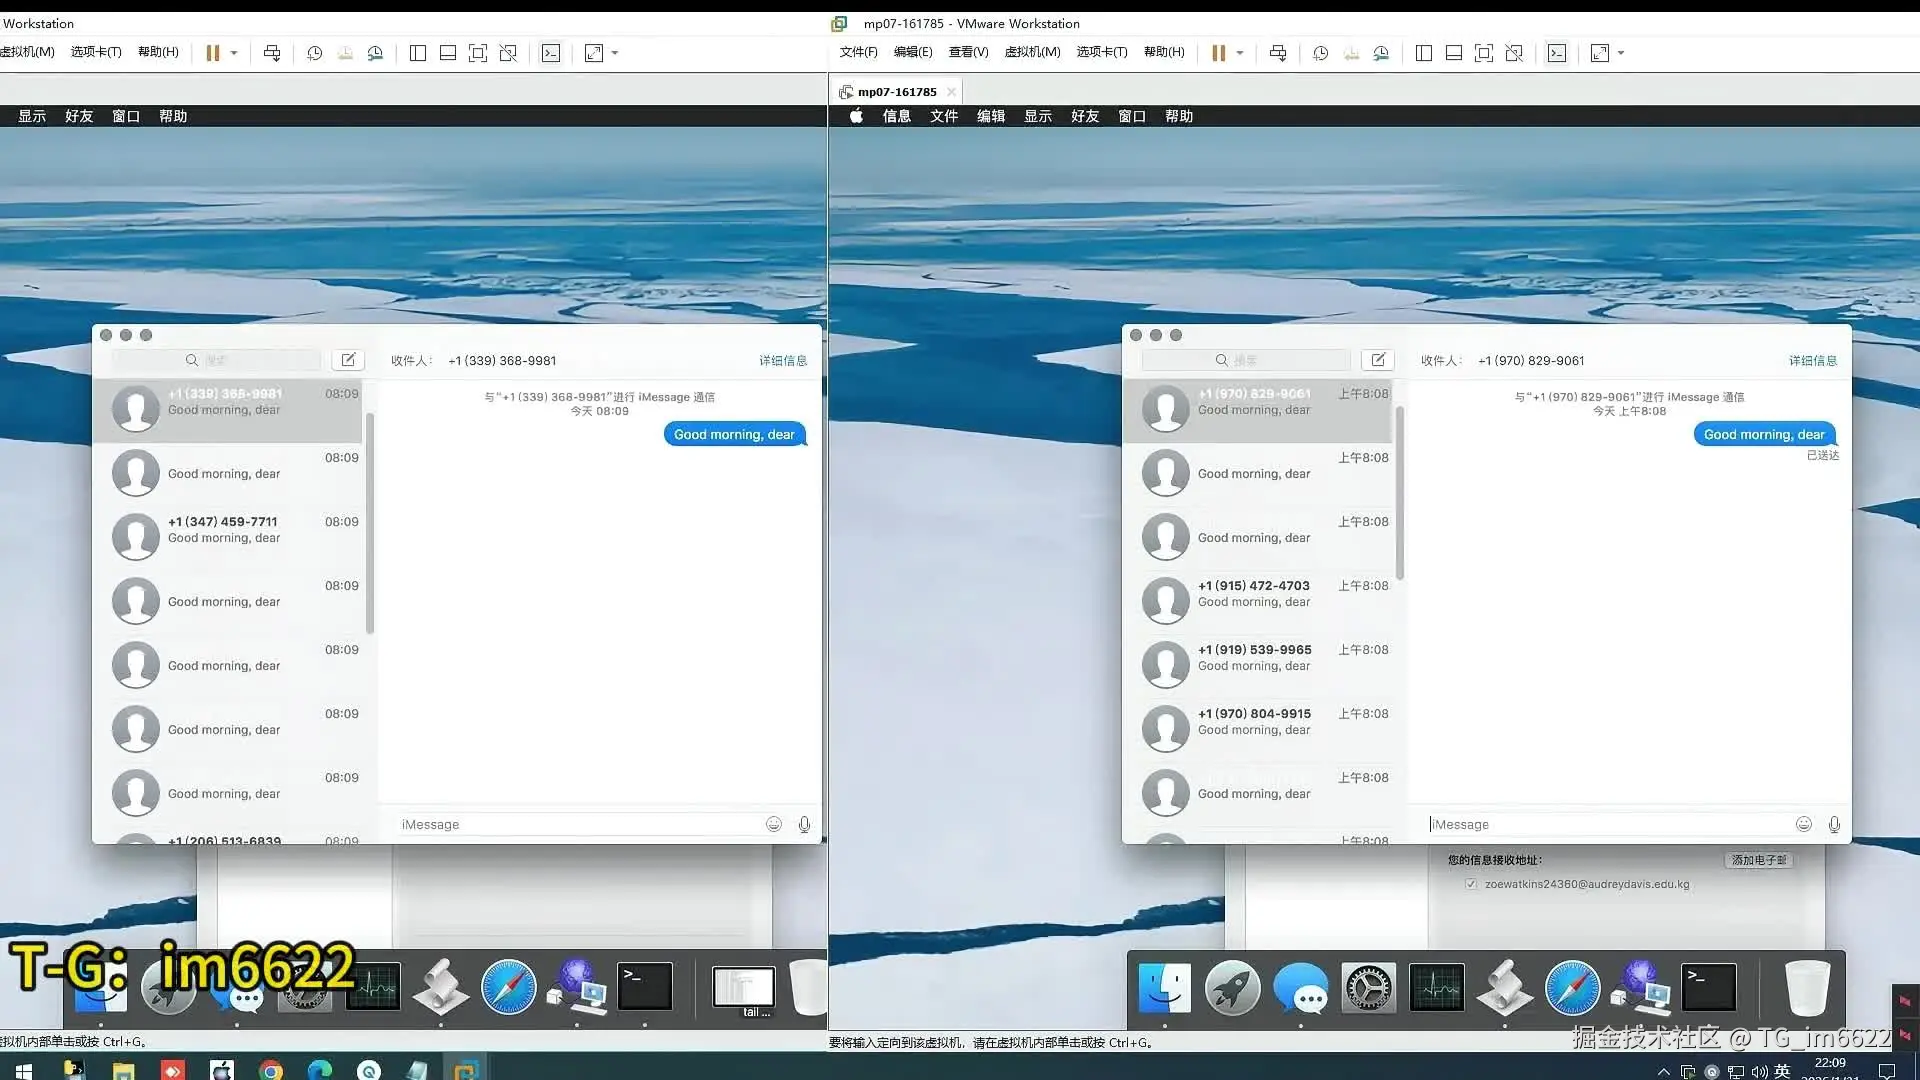This screenshot has height=1080, width=1920.
Task: Open Safari in right VM dock
Action: tap(1571, 988)
